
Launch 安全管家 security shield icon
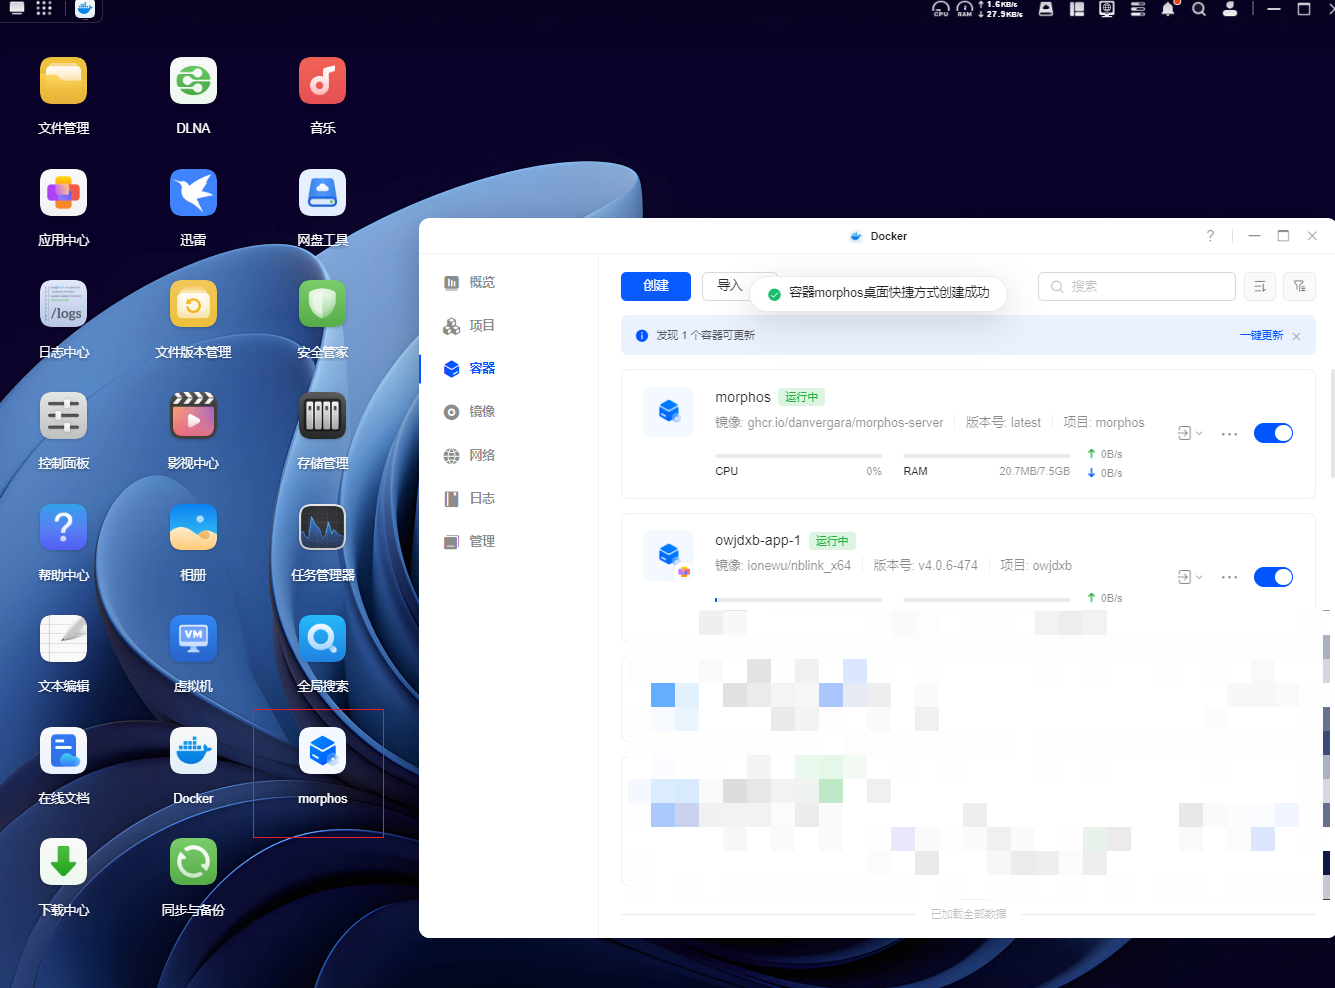point(322,304)
